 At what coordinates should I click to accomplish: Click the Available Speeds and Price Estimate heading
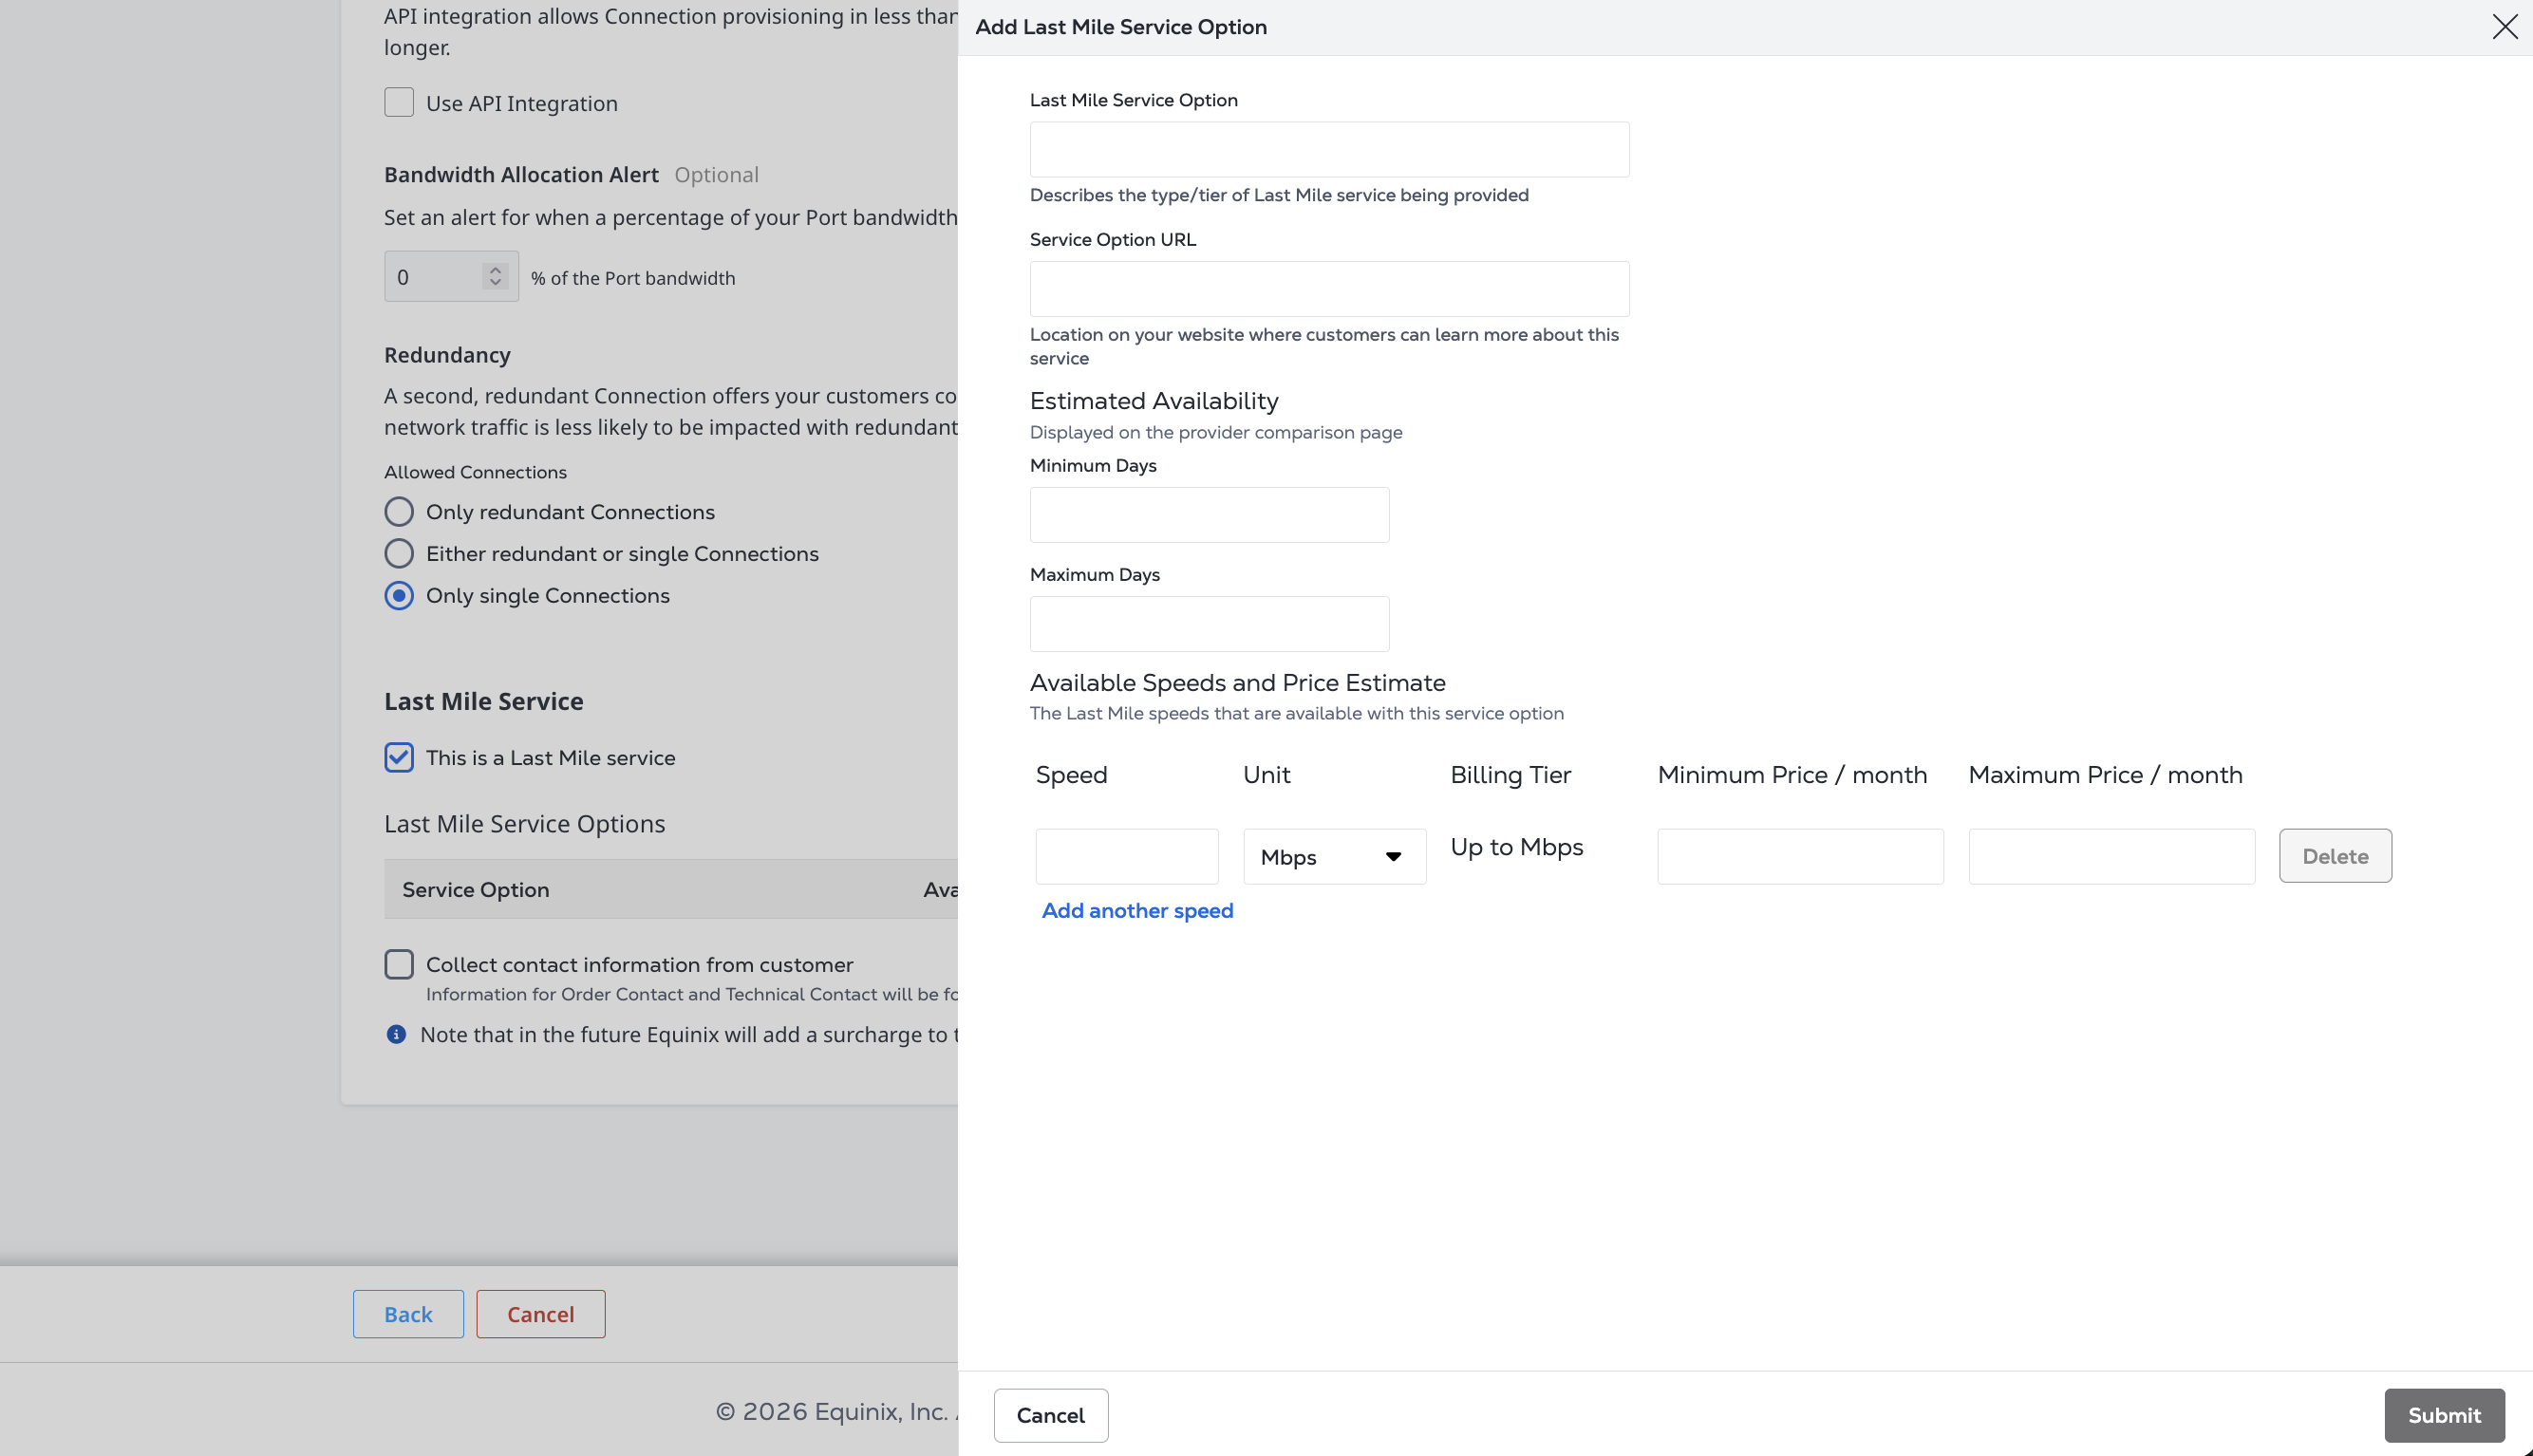[1237, 682]
